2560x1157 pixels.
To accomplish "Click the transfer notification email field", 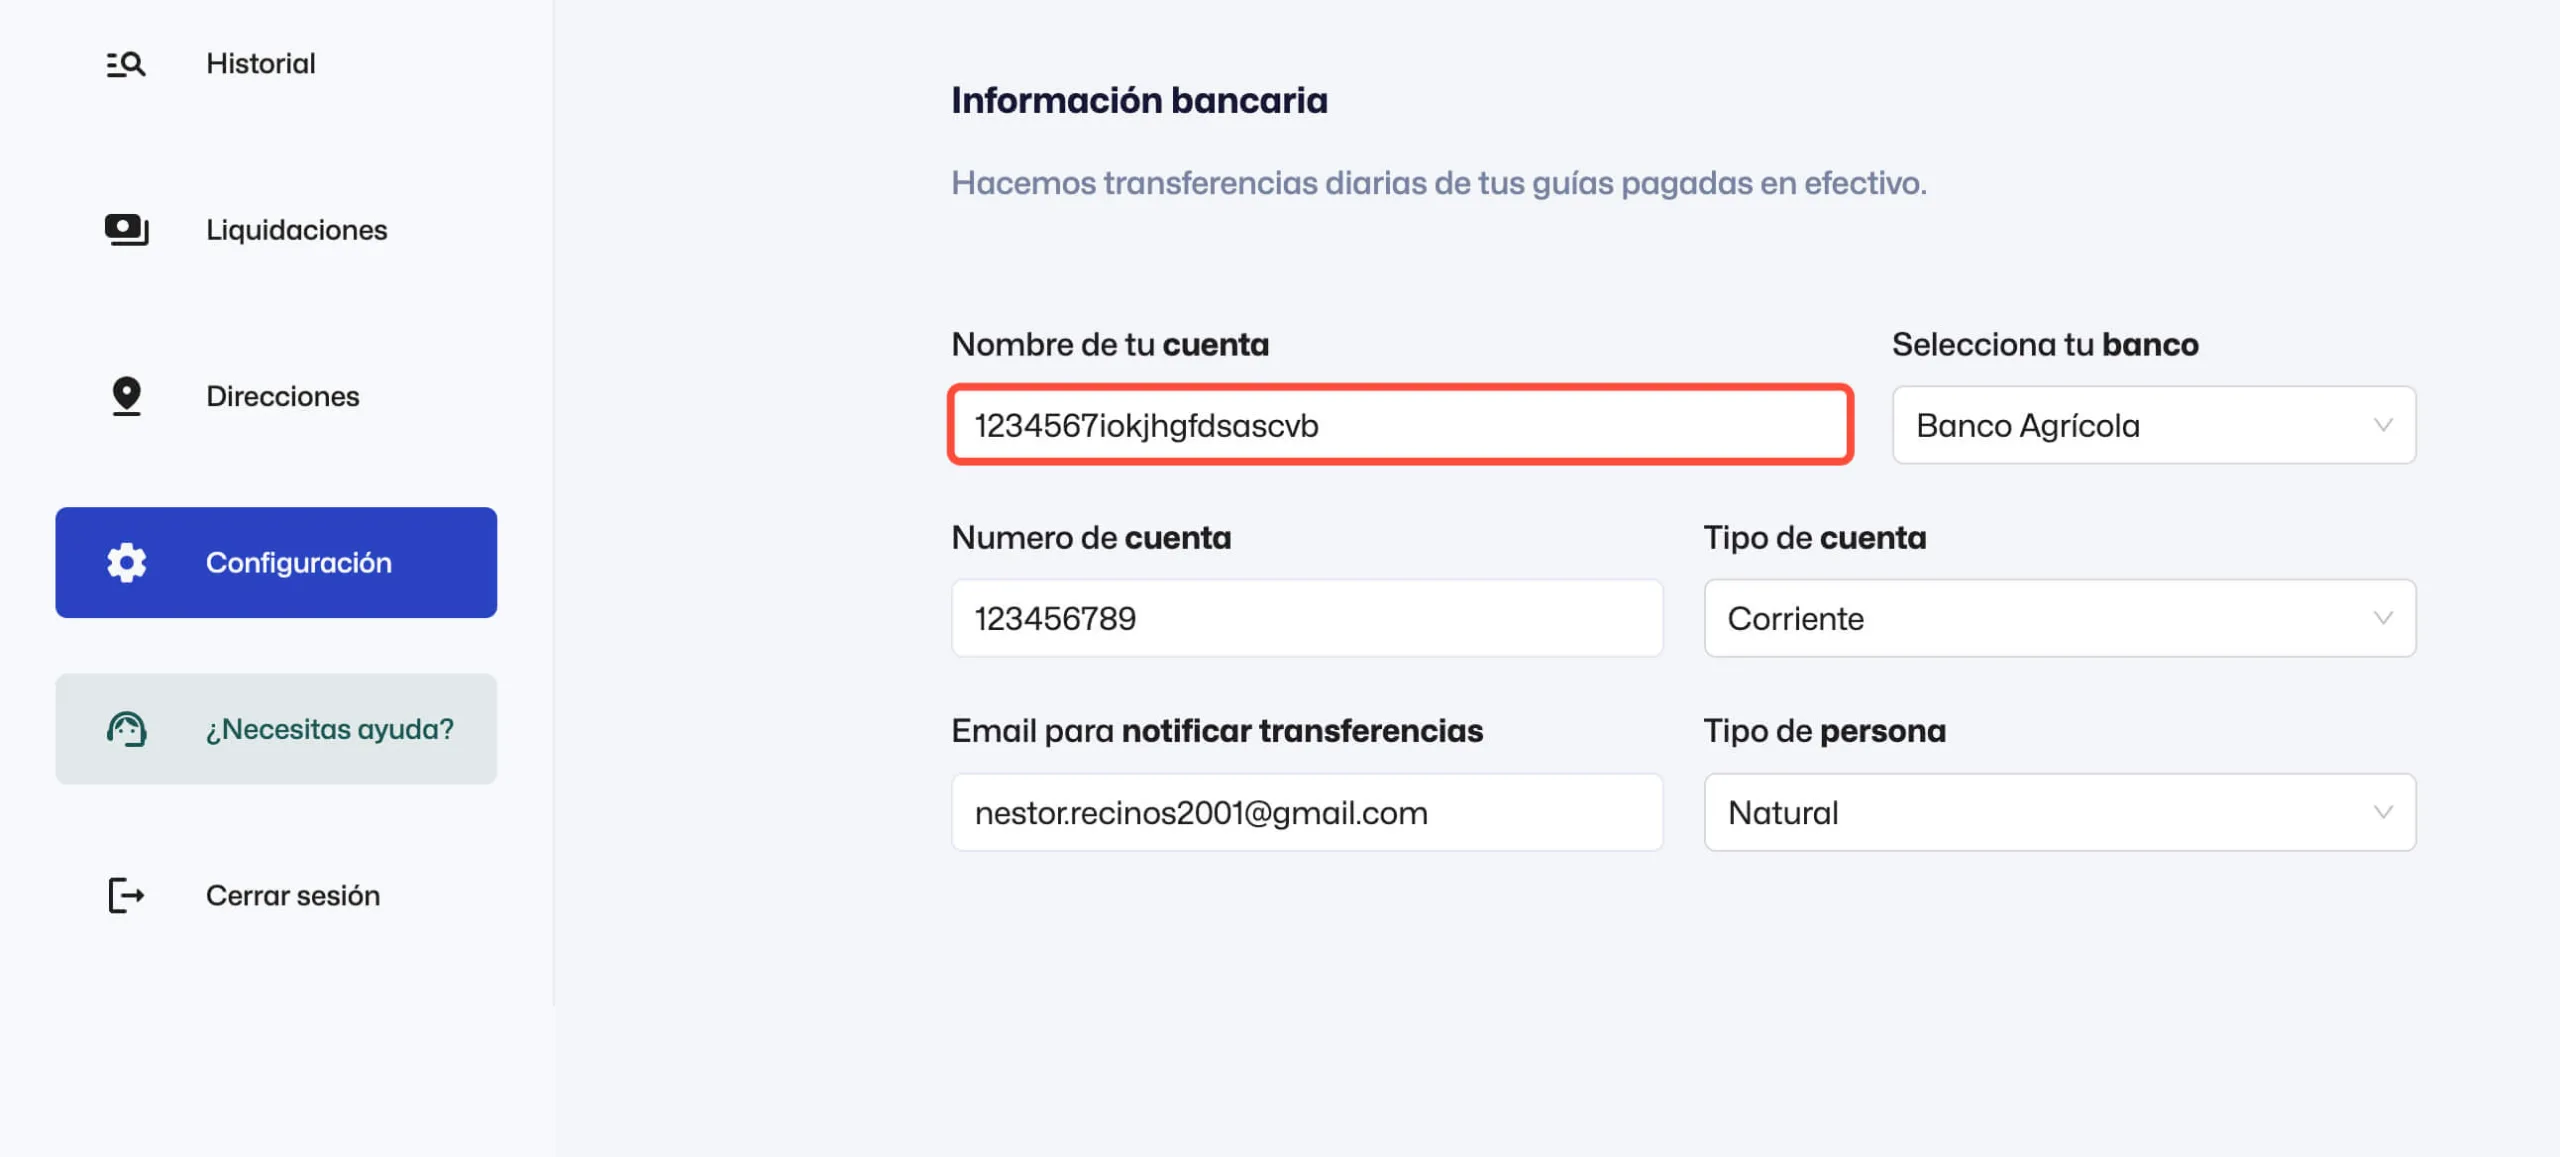I will (x=1306, y=813).
